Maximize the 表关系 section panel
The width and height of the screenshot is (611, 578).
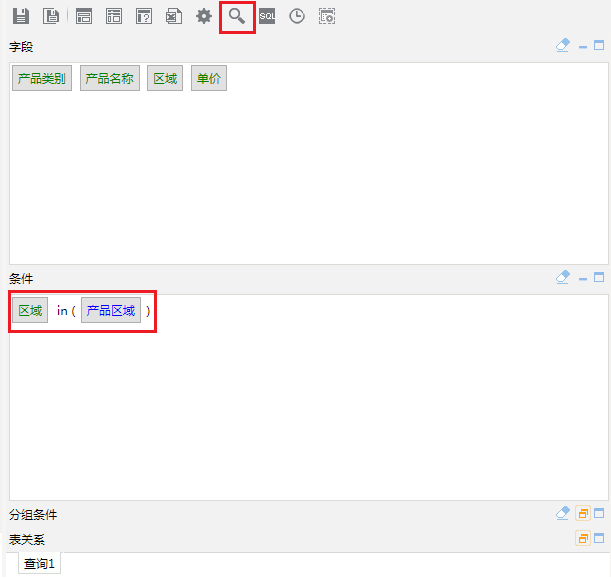tap(599, 538)
